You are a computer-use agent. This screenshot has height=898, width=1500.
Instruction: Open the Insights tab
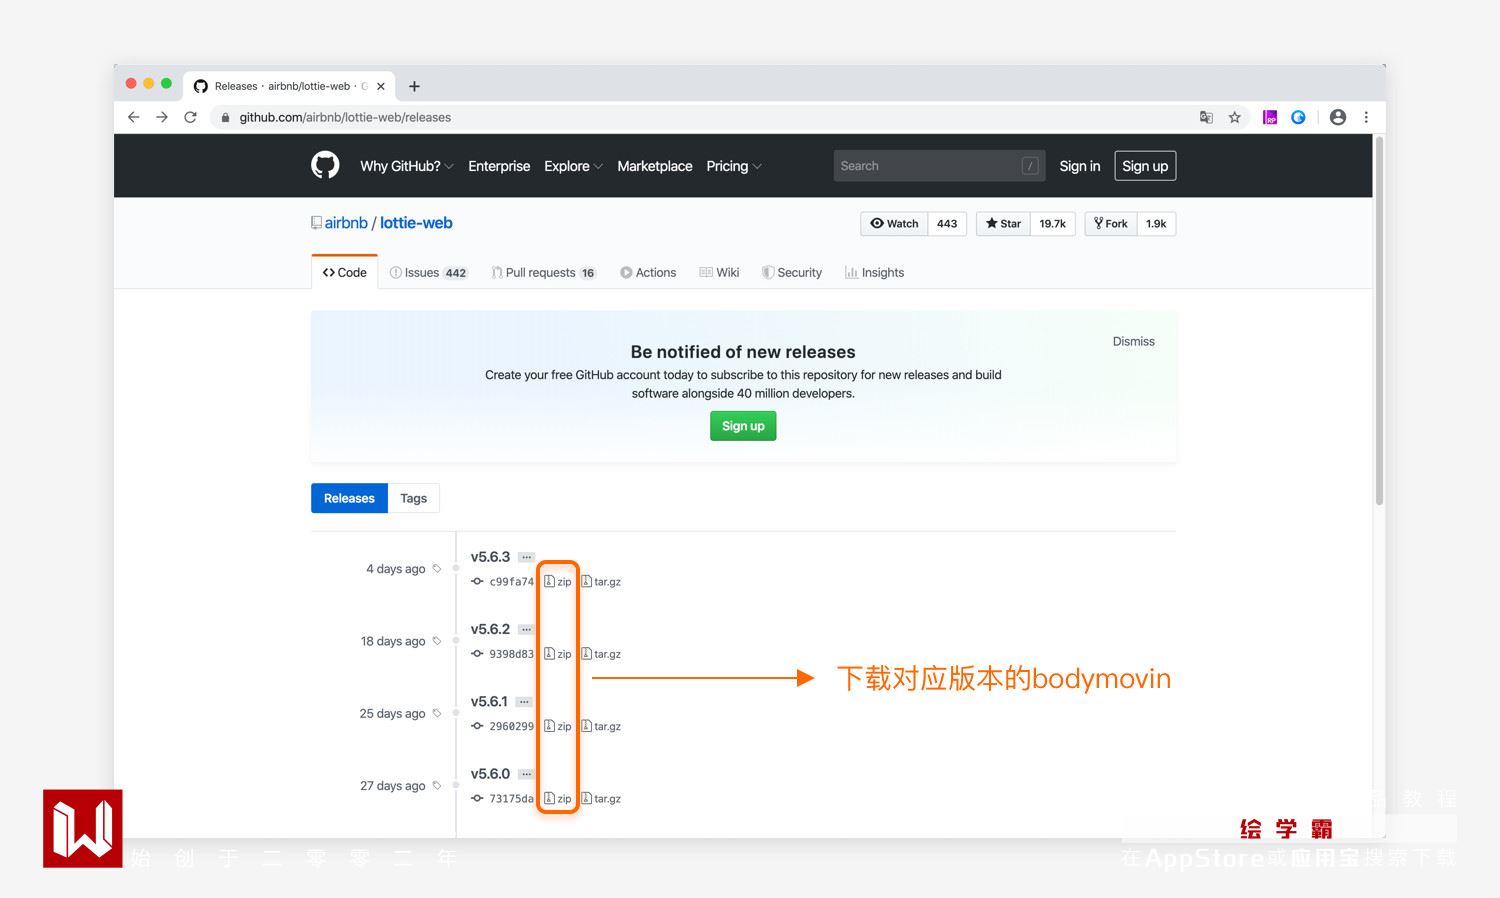[x=875, y=272]
